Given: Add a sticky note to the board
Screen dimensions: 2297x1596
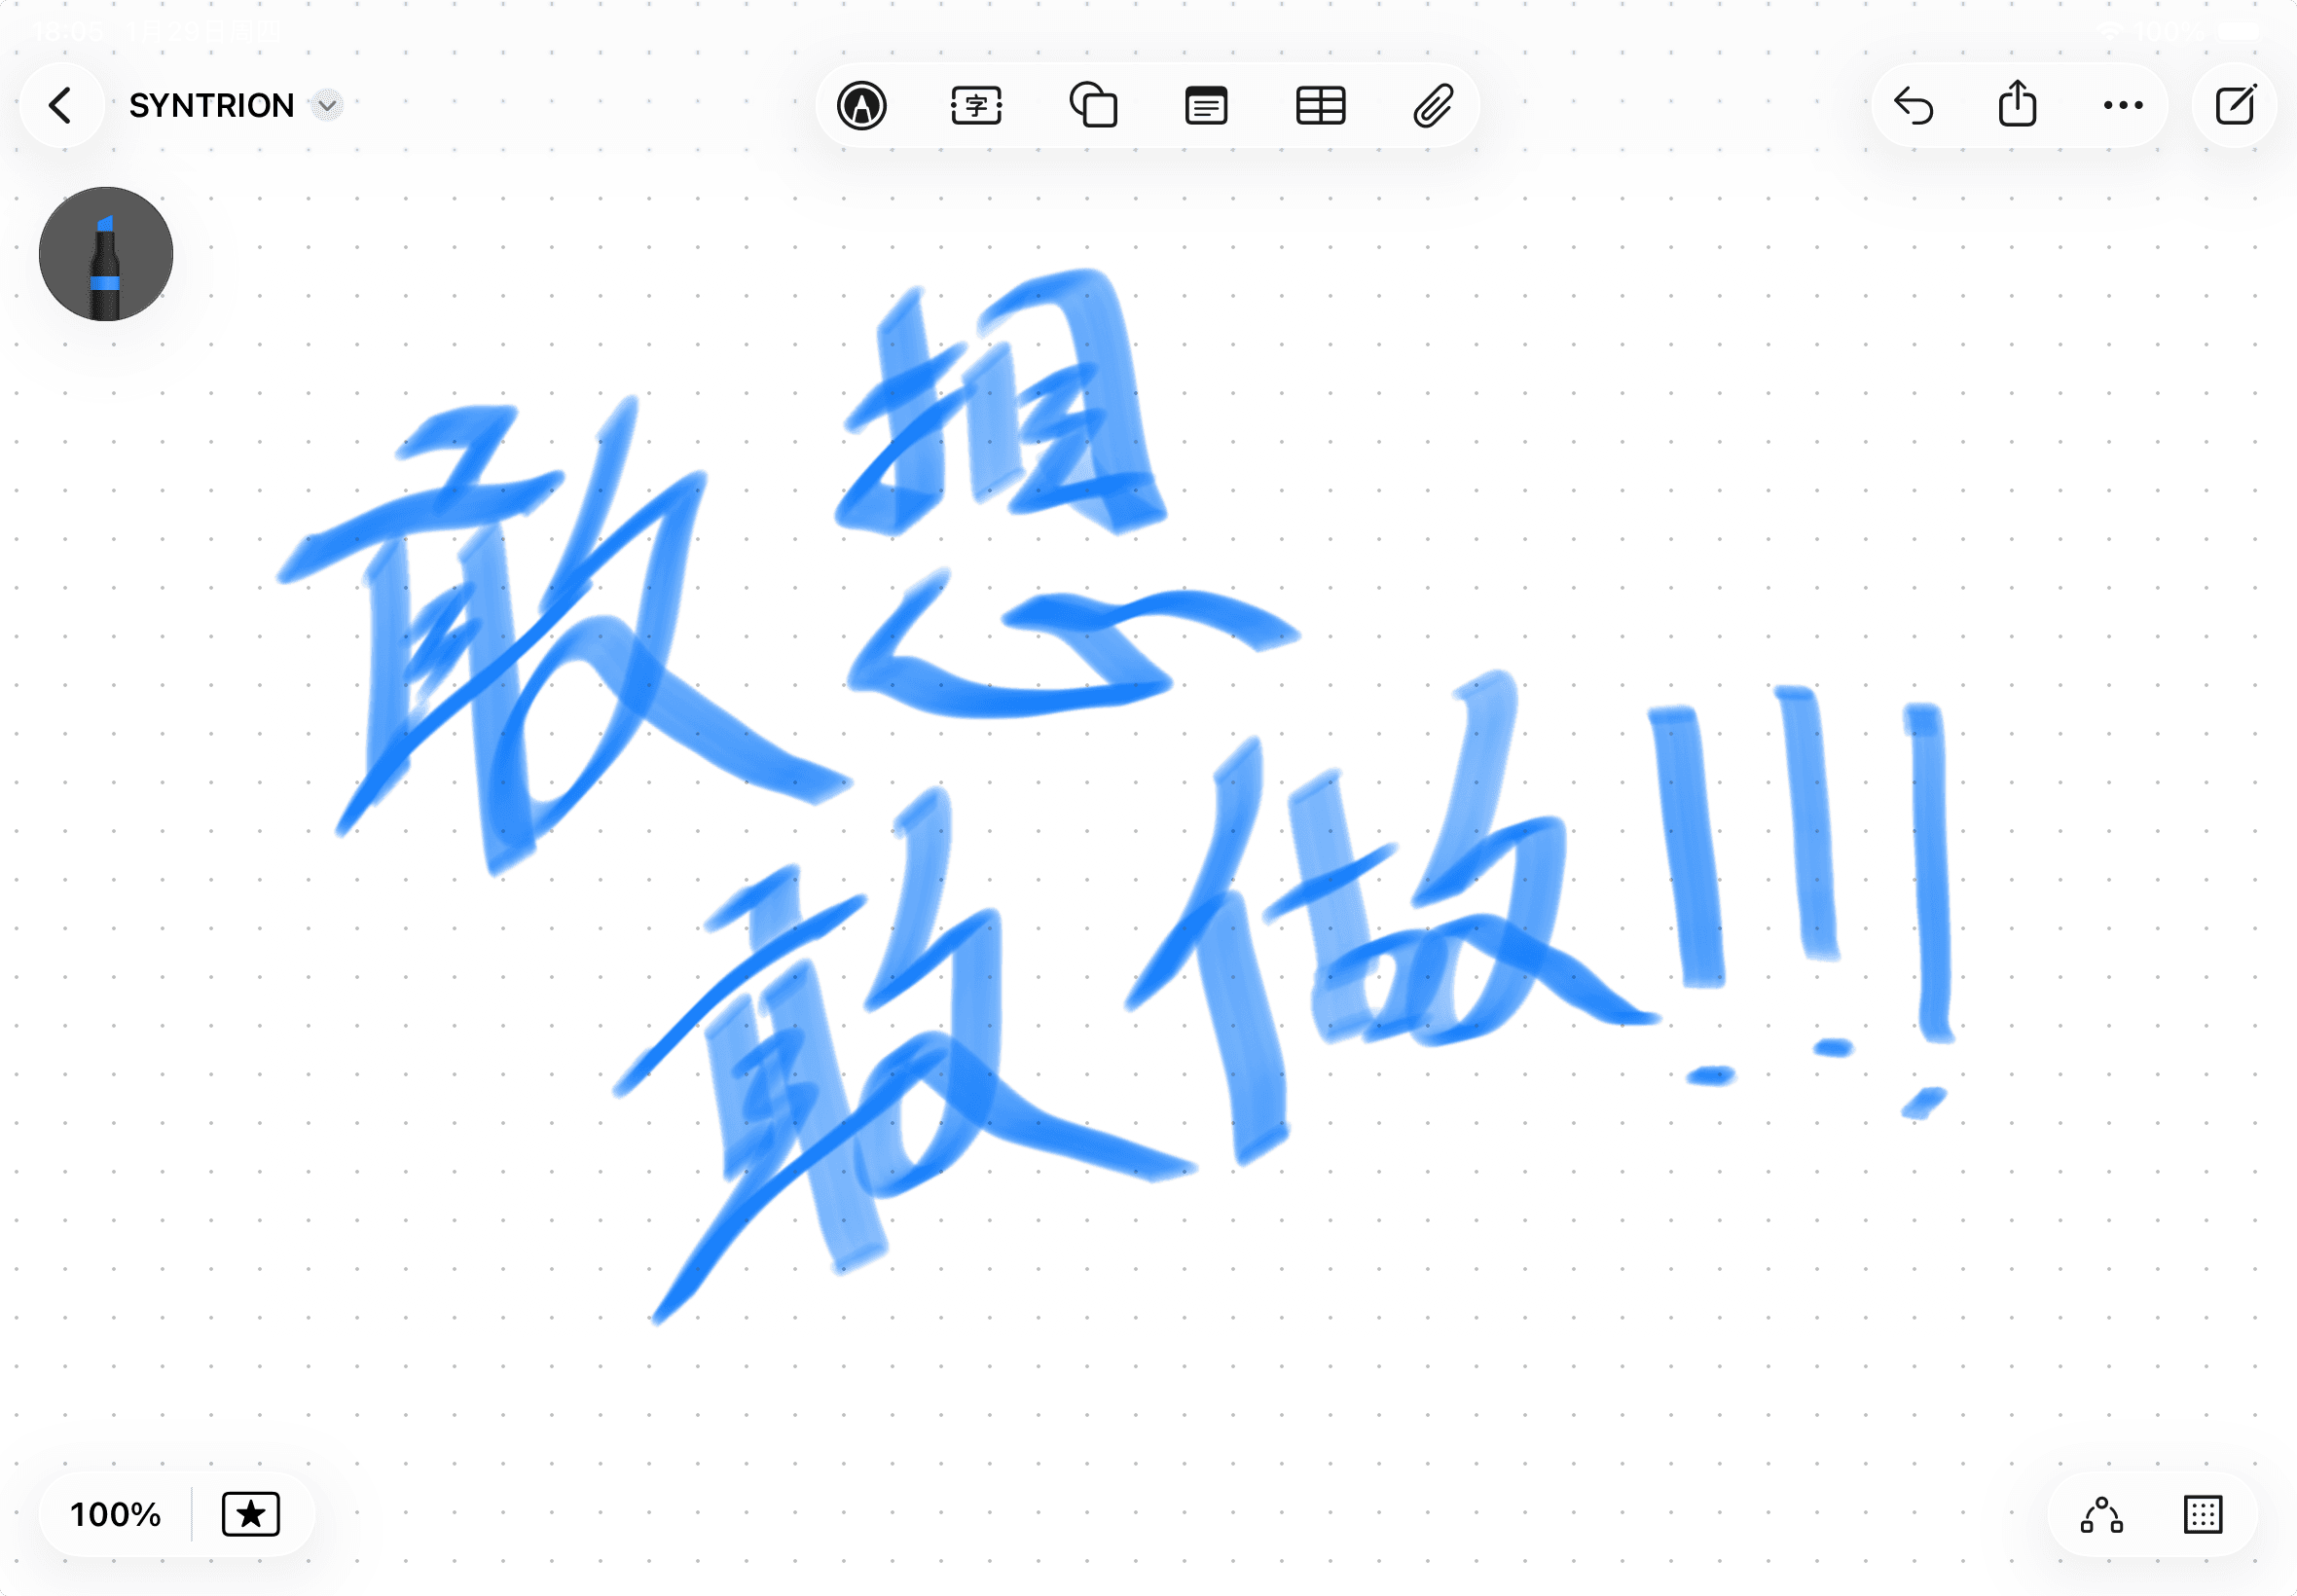Looking at the screenshot, I should pos(1206,104).
